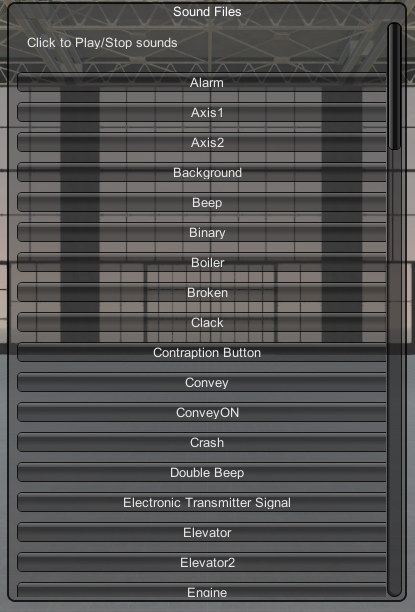
Task: Play the Clack sound
Action: pyautogui.click(x=201, y=323)
